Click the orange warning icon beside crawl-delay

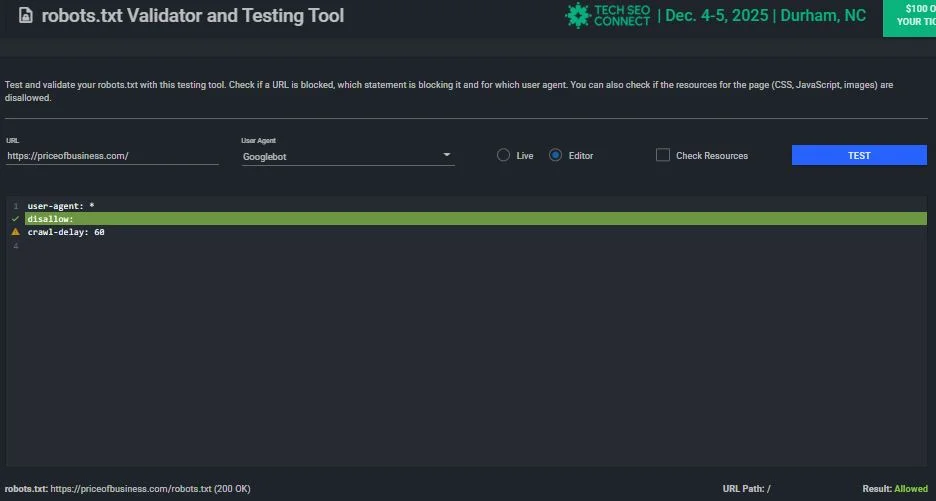click(16, 232)
